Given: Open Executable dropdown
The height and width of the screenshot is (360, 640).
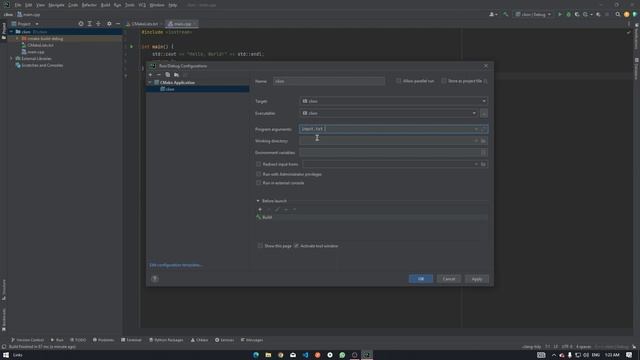Looking at the screenshot, I should click(x=389, y=113).
